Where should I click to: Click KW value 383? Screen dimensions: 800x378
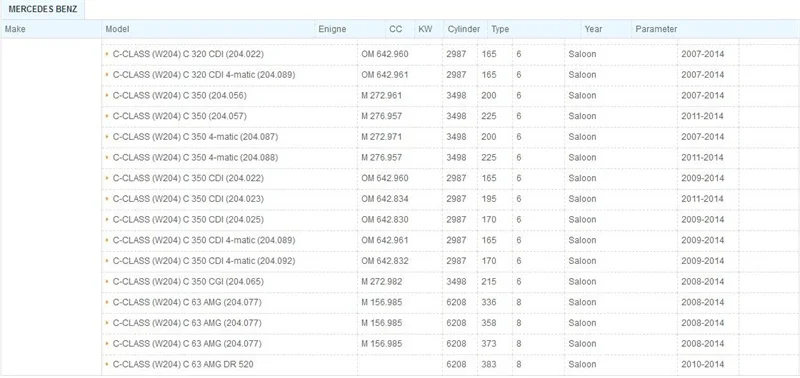pos(489,364)
